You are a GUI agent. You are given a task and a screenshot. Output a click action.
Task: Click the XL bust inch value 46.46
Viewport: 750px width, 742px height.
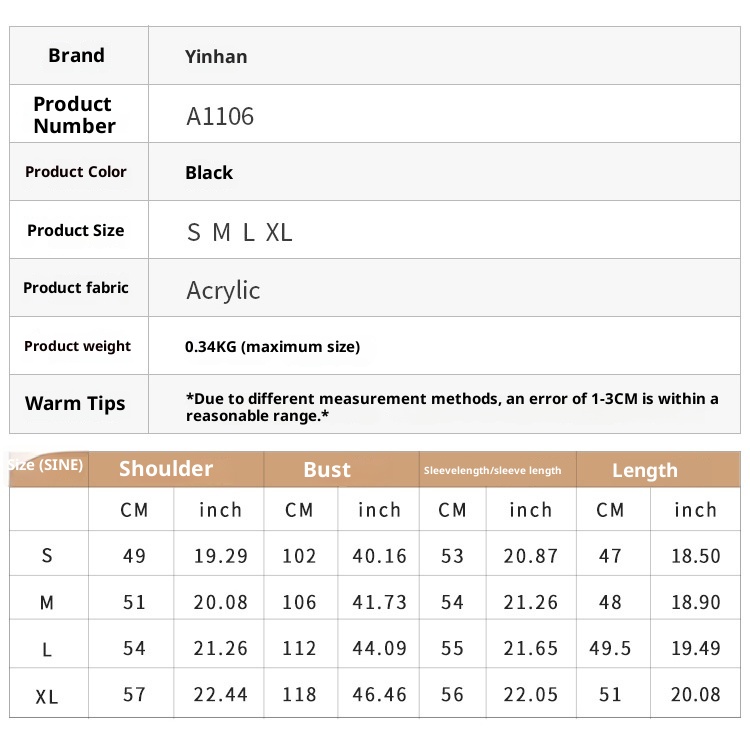(380, 694)
